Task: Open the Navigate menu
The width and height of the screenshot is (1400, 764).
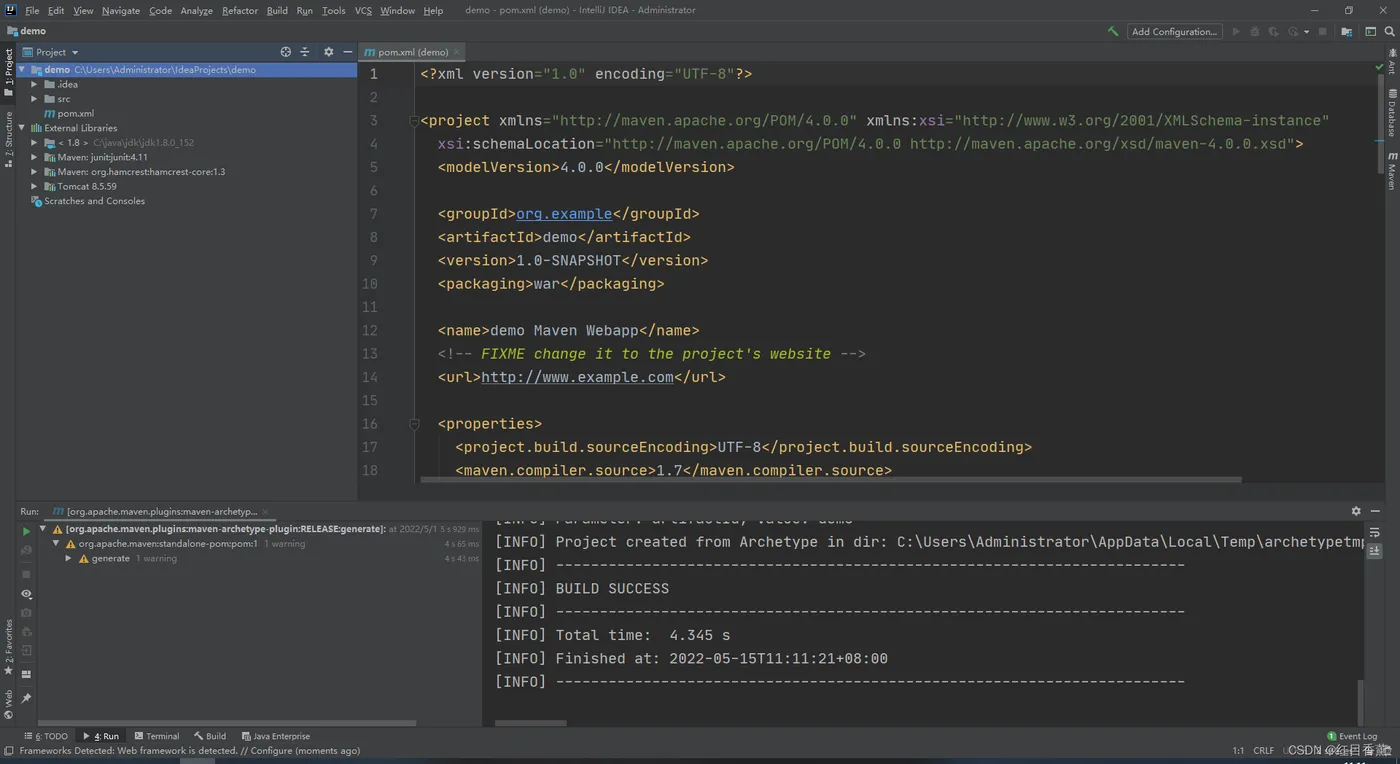Action: tap(120, 10)
